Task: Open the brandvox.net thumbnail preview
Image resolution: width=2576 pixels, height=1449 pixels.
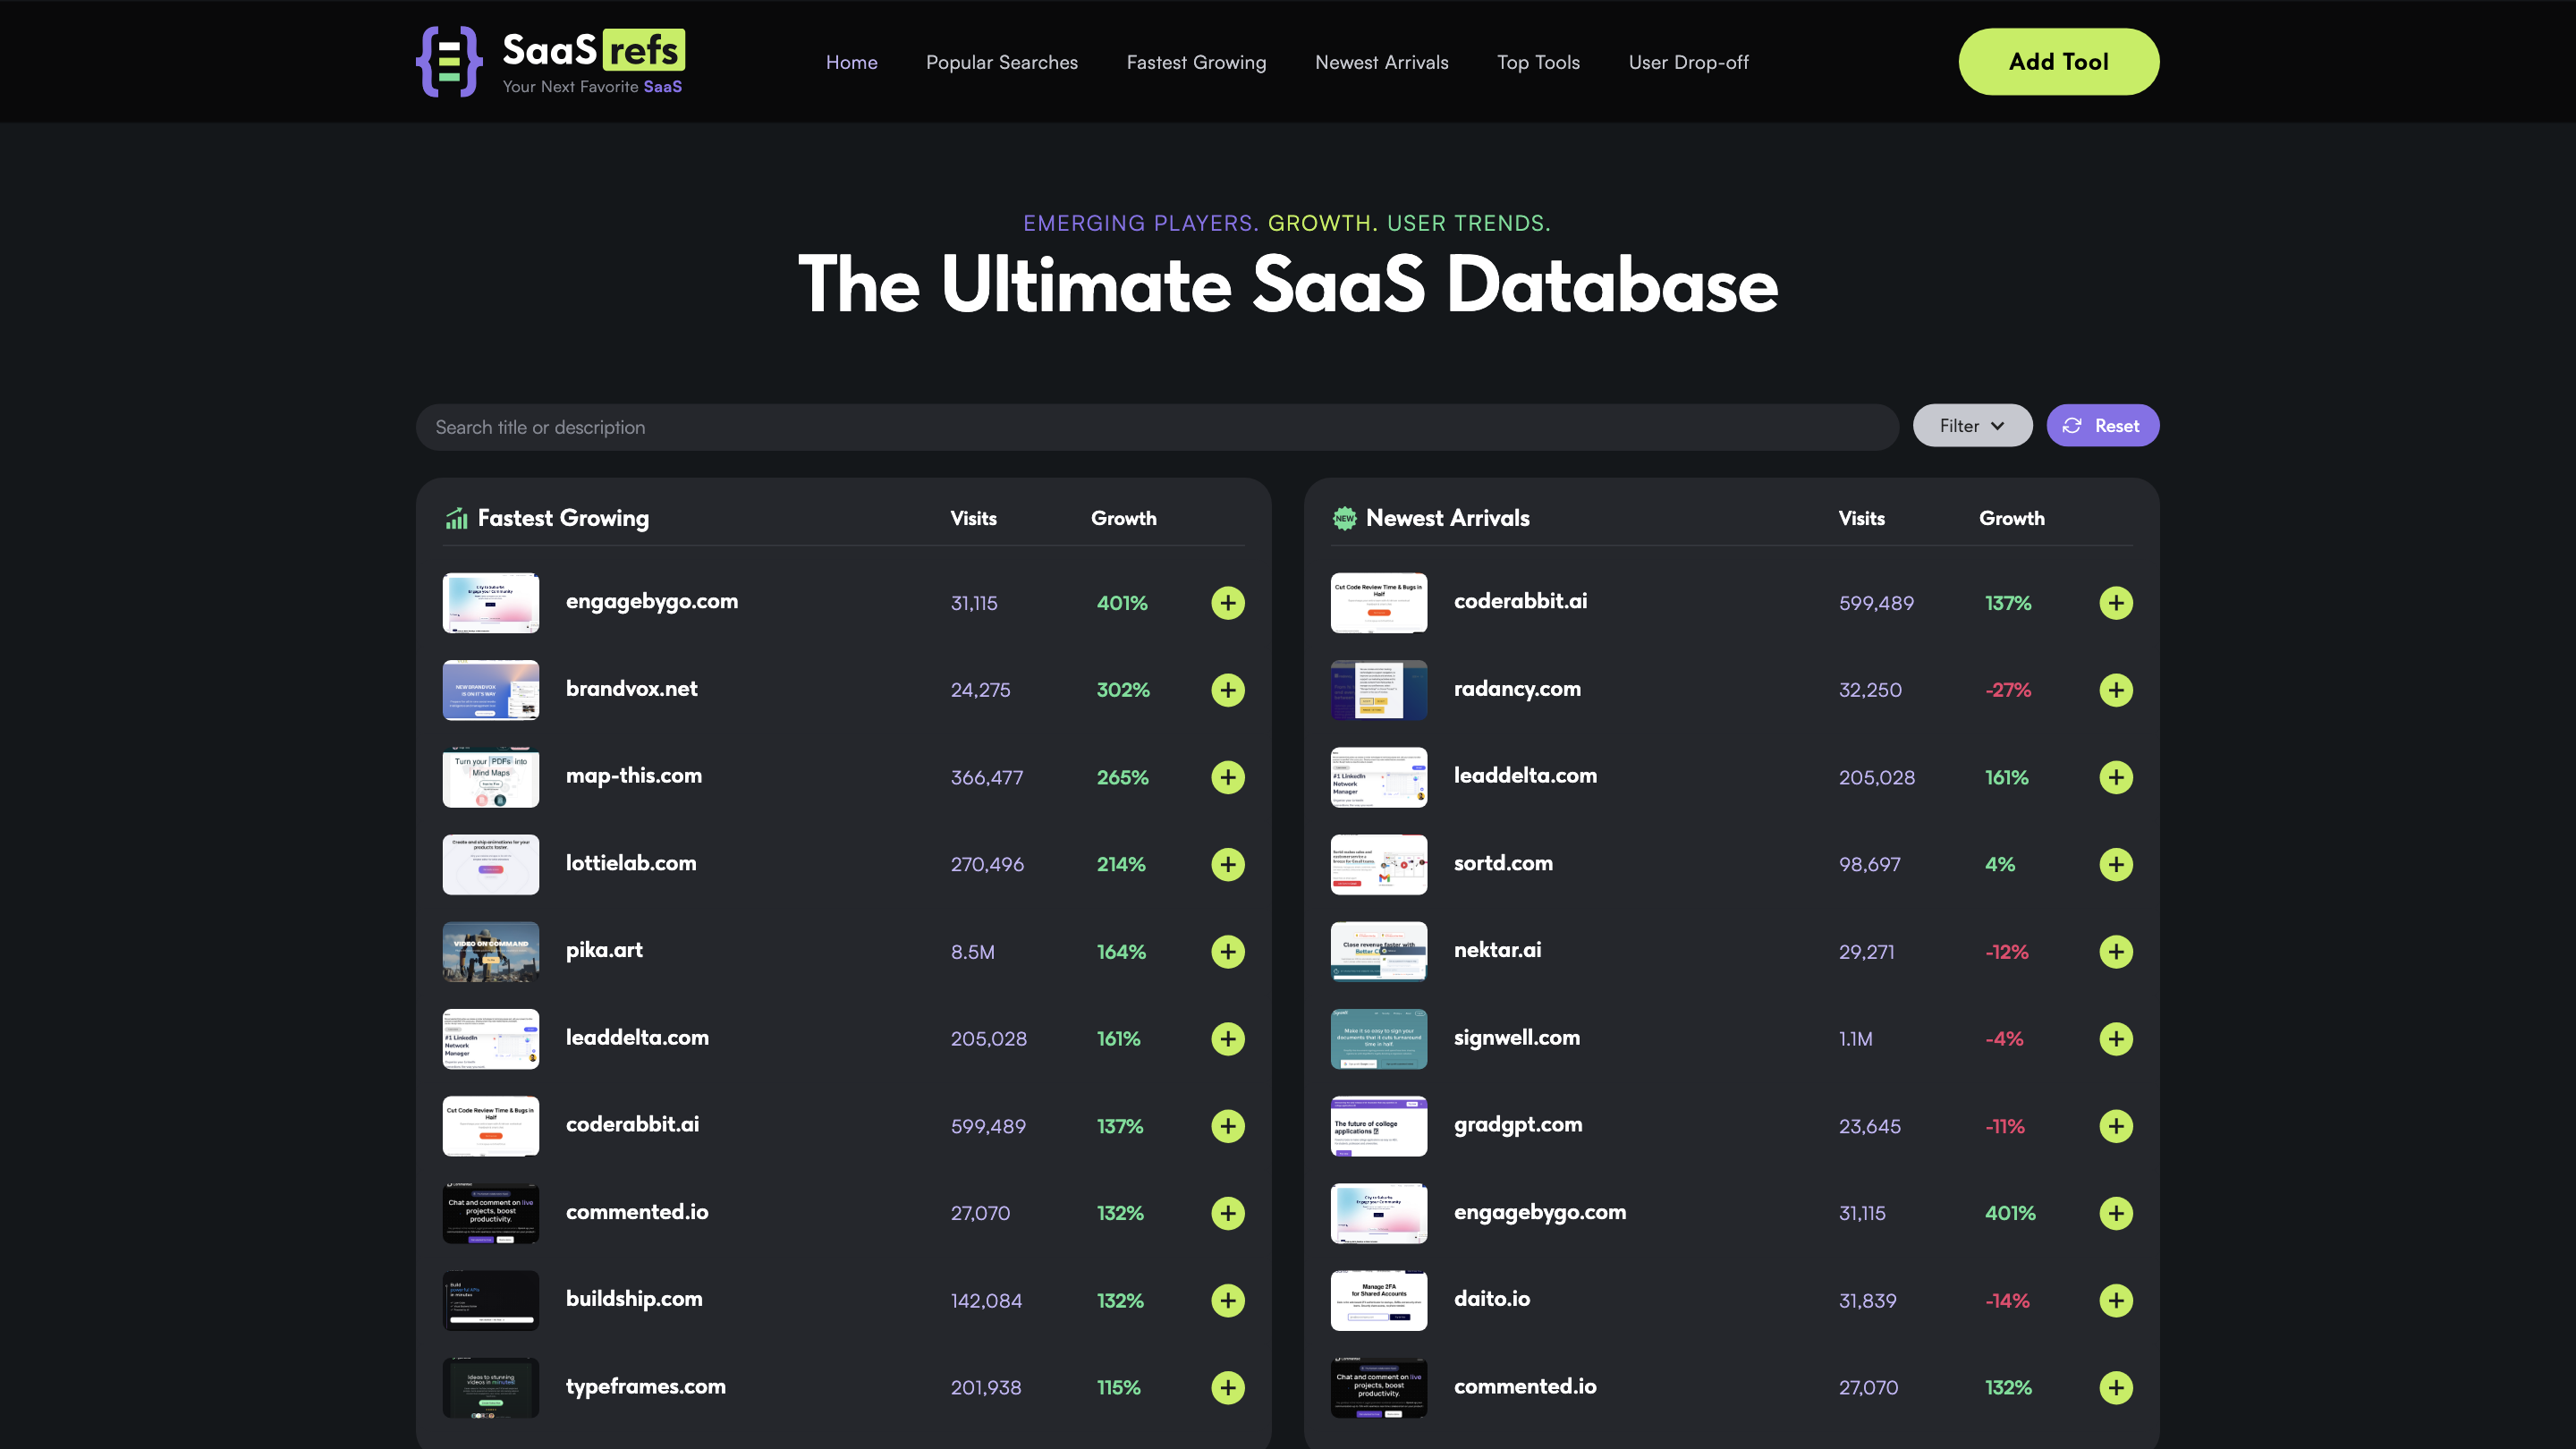Action: [490, 690]
